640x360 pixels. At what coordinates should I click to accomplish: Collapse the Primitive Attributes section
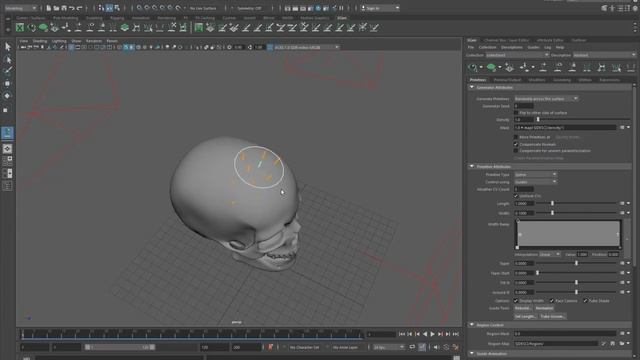pyautogui.click(x=472, y=167)
